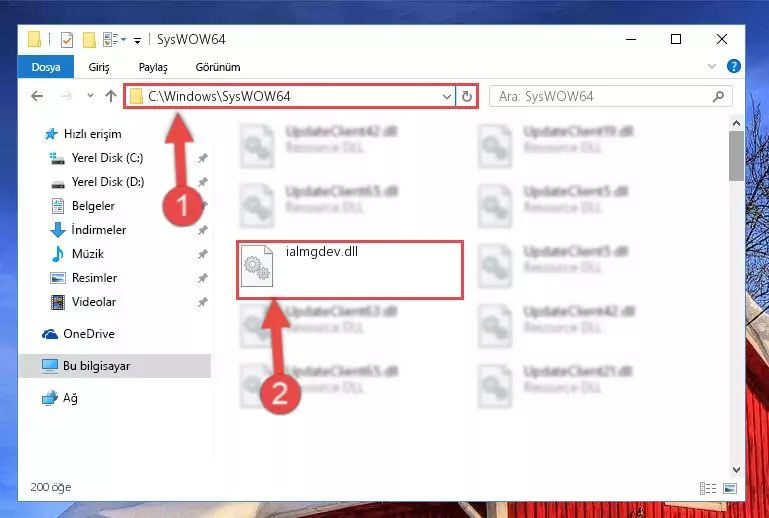The width and height of the screenshot is (769, 518).
Task: Switch to large icons view in status bar
Action: point(730,488)
